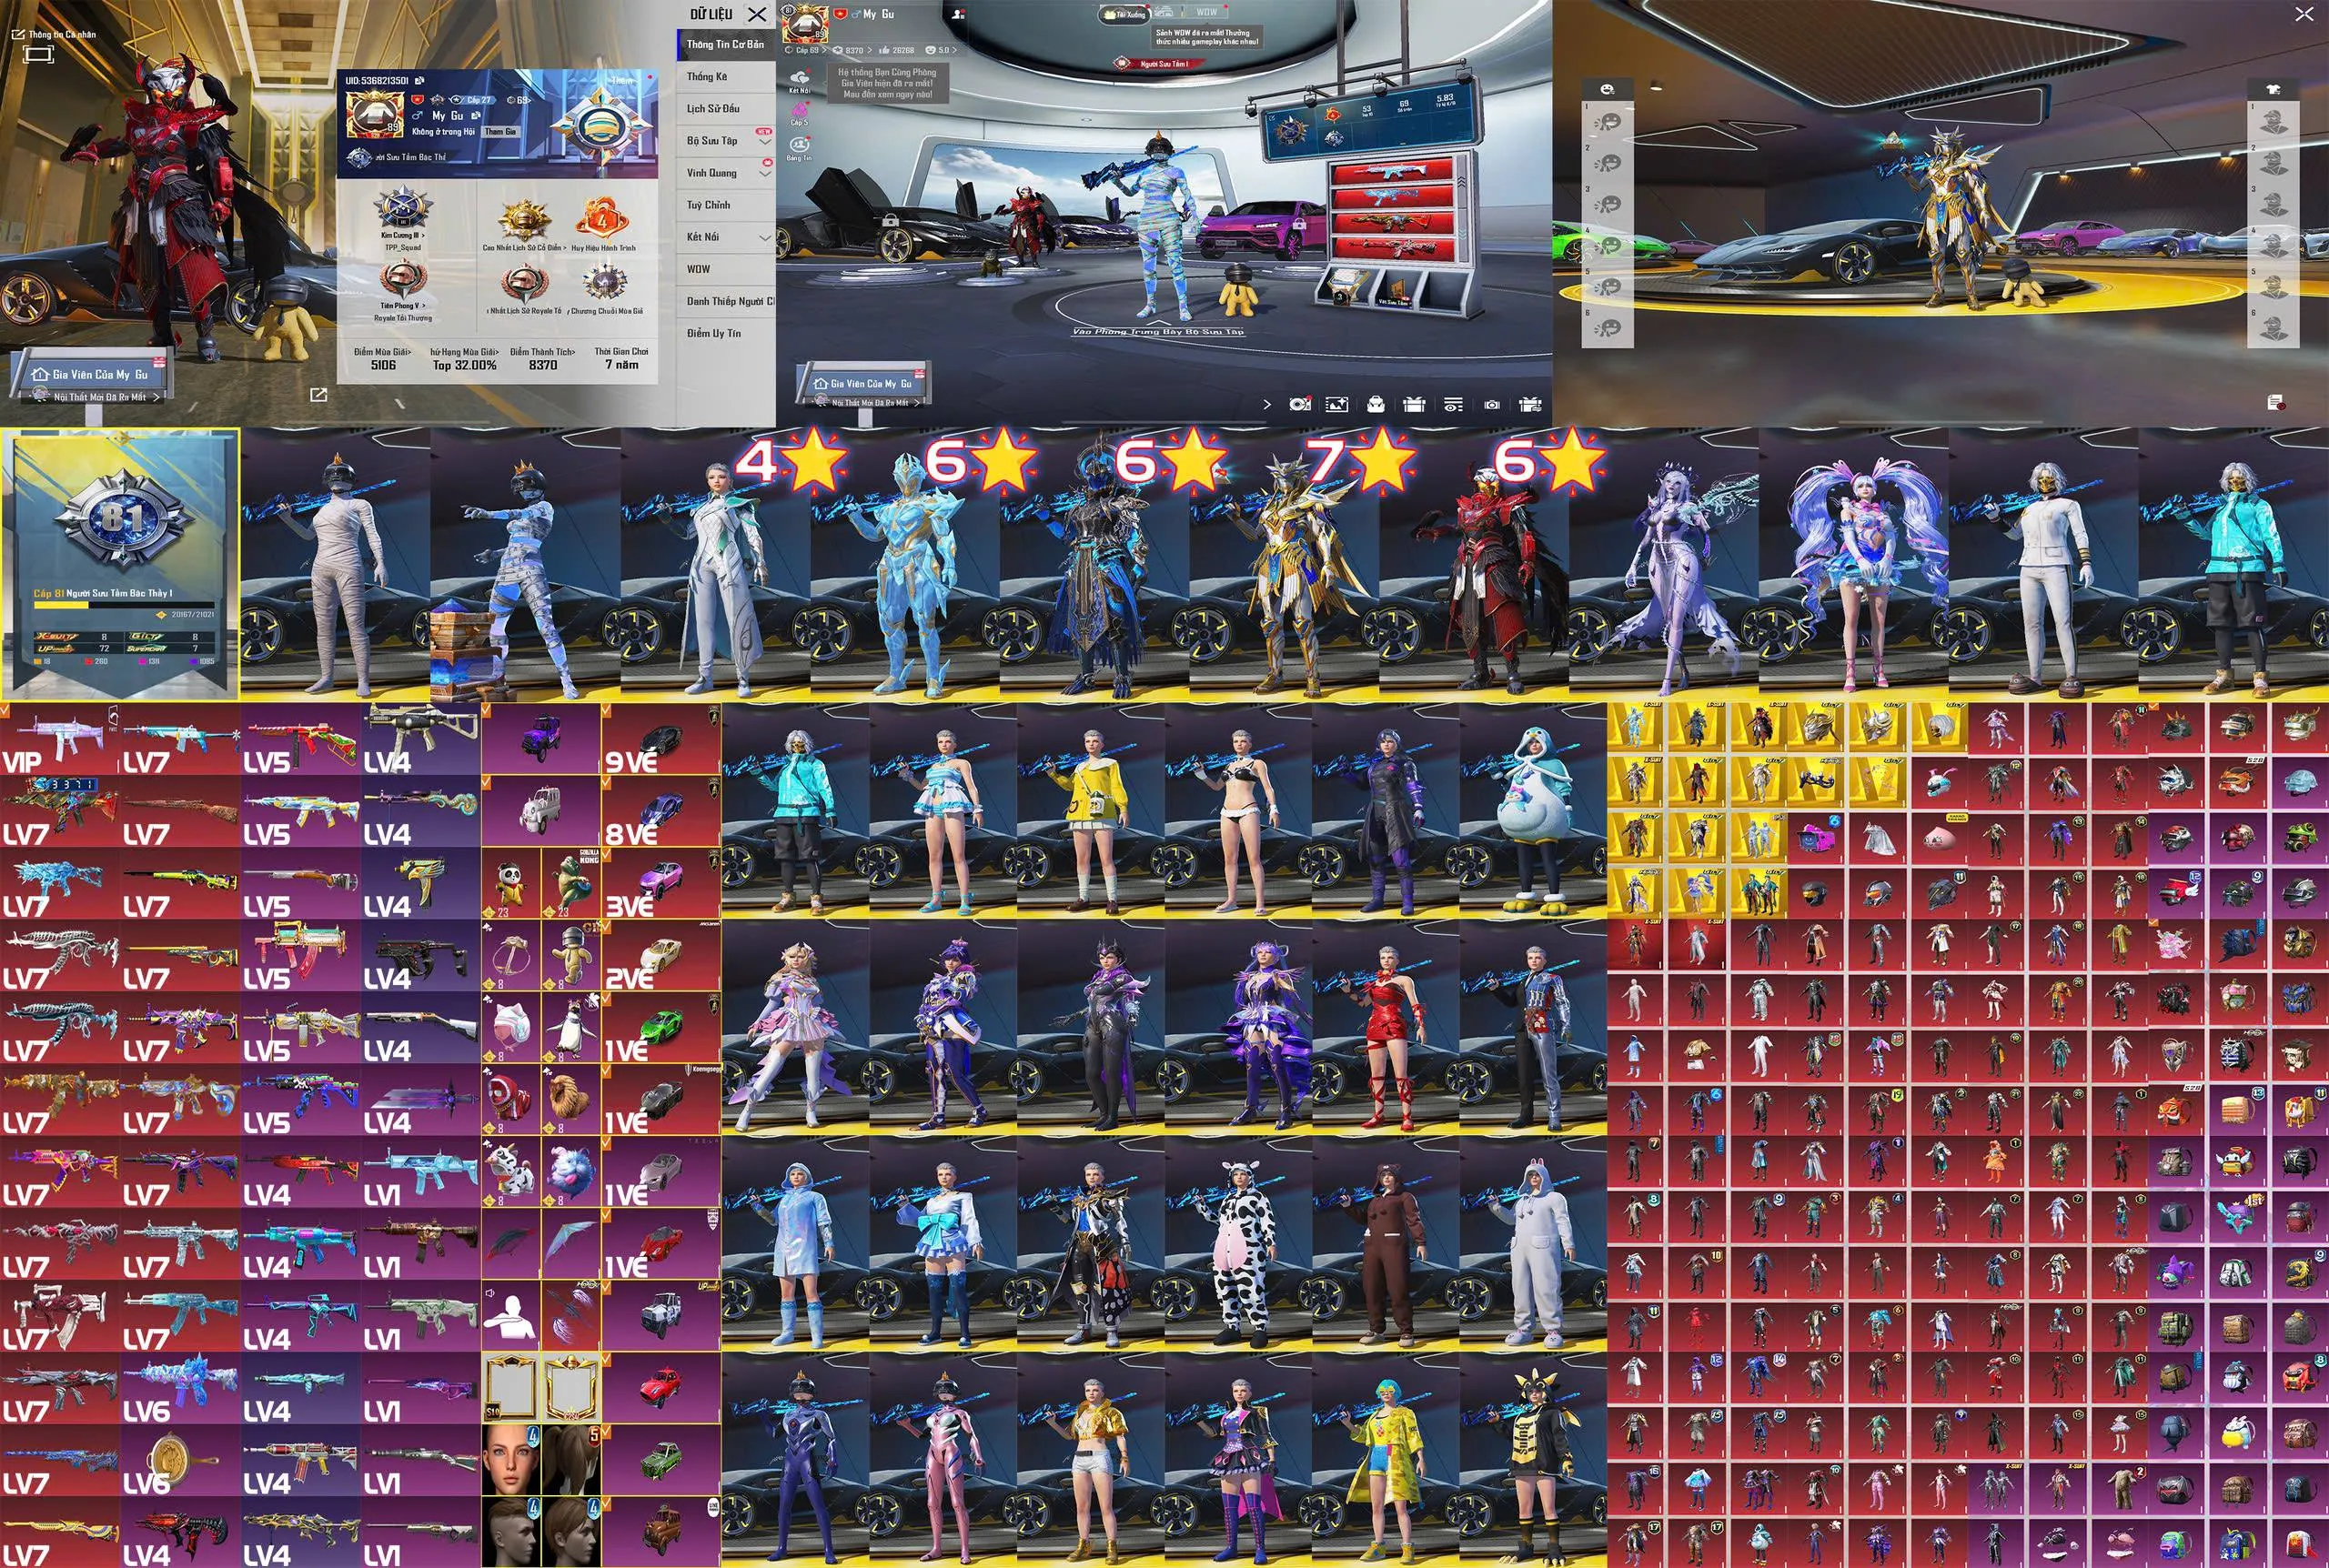Click the up chevrons on the weapon rack

1461,183
